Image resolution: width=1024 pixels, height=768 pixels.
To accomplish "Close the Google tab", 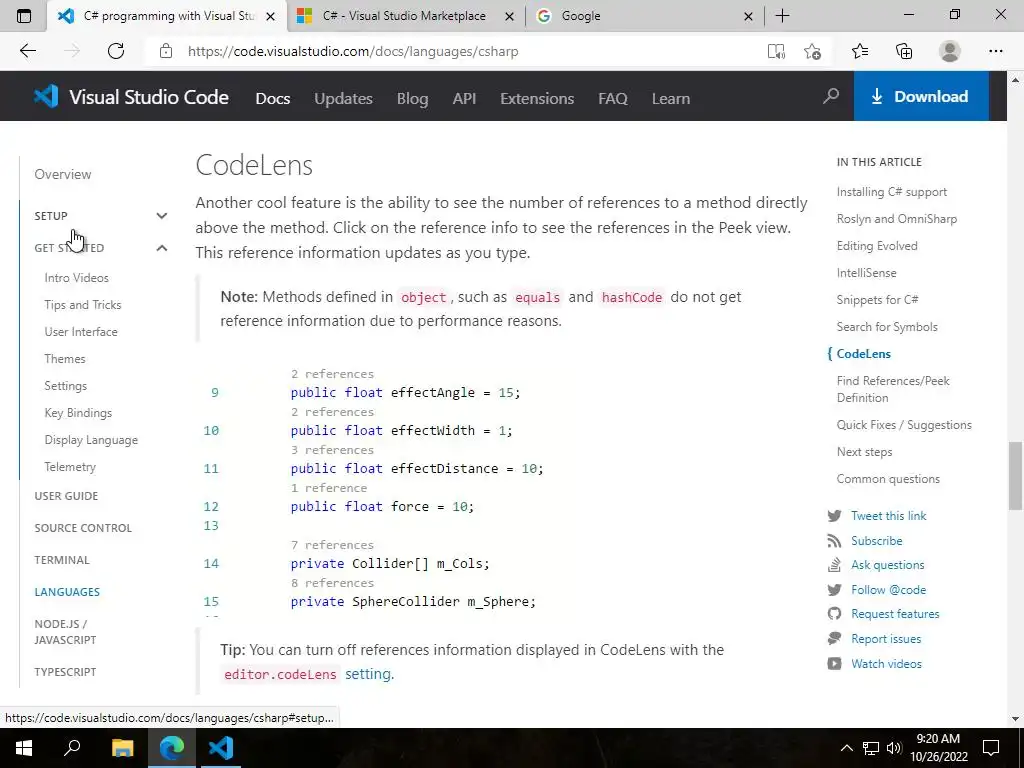I will pos(748,16).
